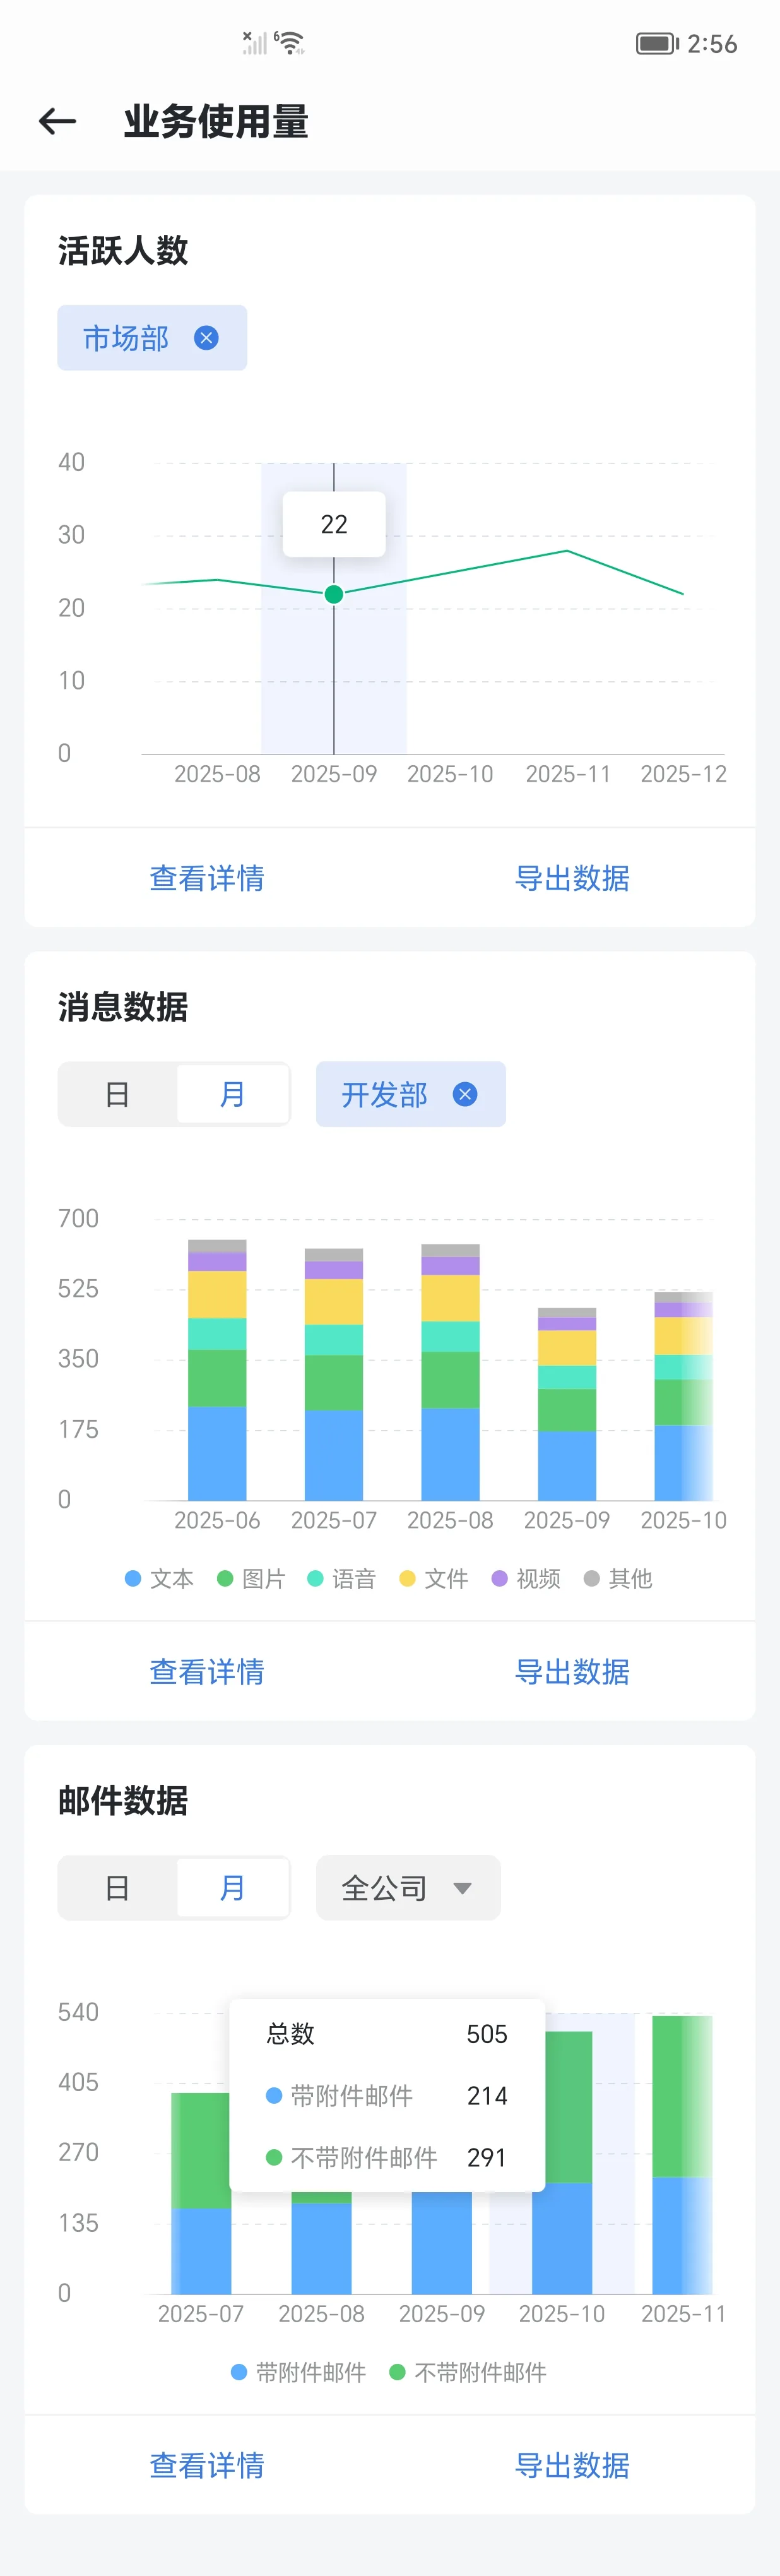Tap 2025-11 on the 活跃人数 chart axis
Image resolution: width=780 pixels, height=2576 pixels.
pyautogui.click(x=568, y=774)
